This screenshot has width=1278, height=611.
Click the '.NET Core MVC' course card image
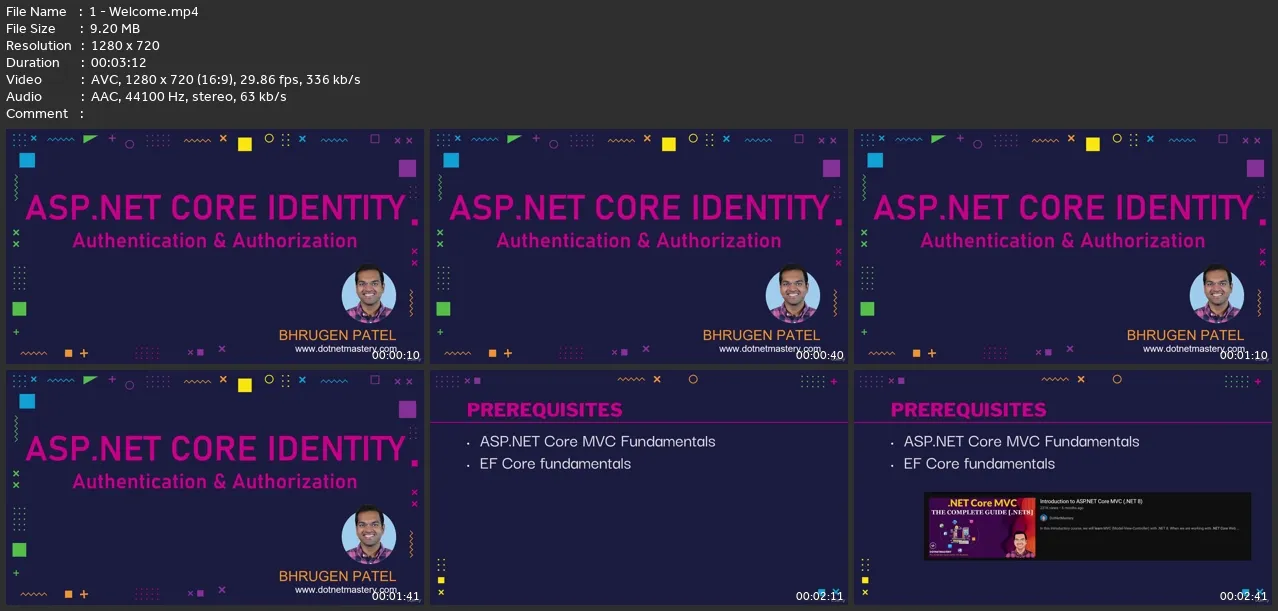pos(981,527)
